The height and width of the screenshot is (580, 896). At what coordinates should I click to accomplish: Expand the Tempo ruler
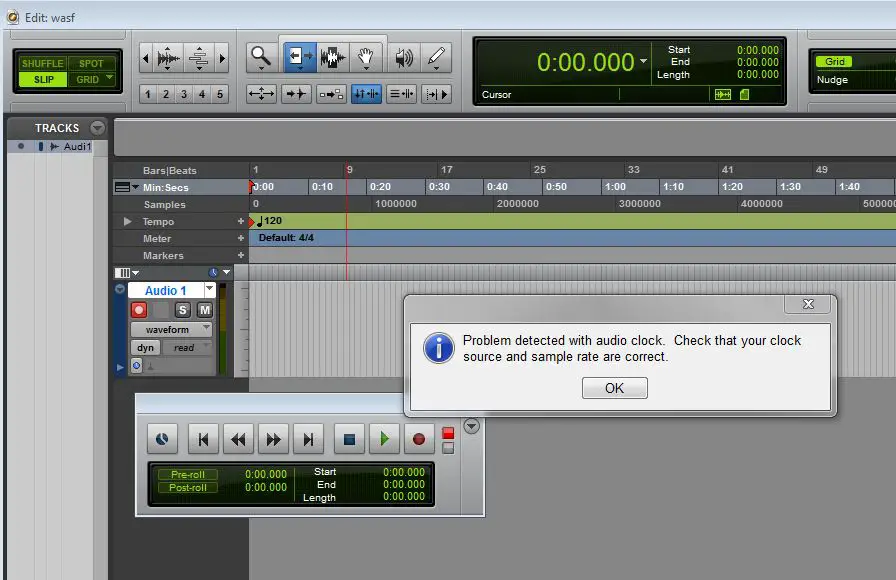127,221
